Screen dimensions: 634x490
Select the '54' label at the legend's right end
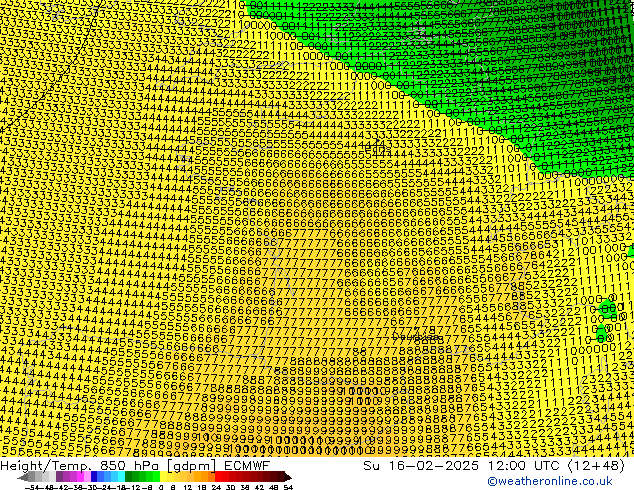click(x=288, y=488)
